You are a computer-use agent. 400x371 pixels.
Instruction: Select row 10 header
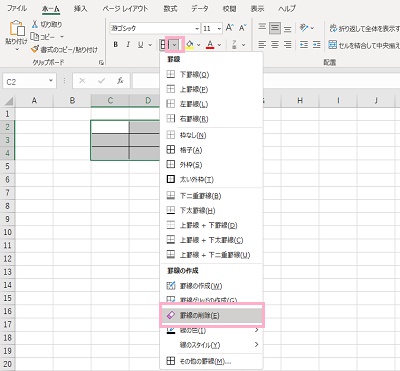pyautogui.click(x=7, y=232)
